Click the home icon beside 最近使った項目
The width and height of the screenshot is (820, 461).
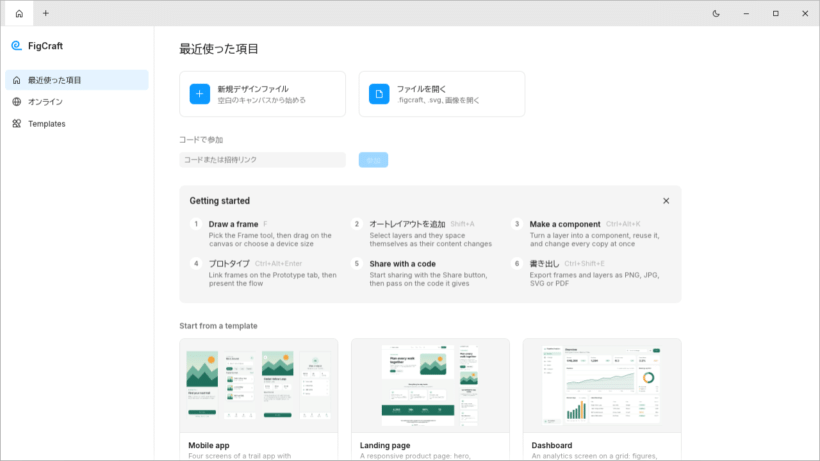(17, 80)
